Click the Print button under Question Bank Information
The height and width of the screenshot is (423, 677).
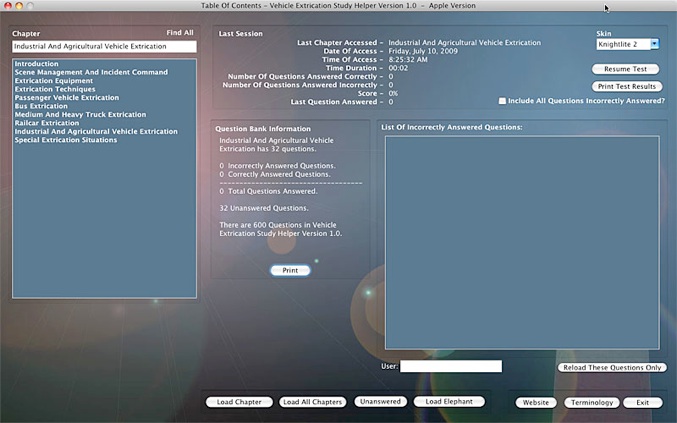tap(290, 270)
